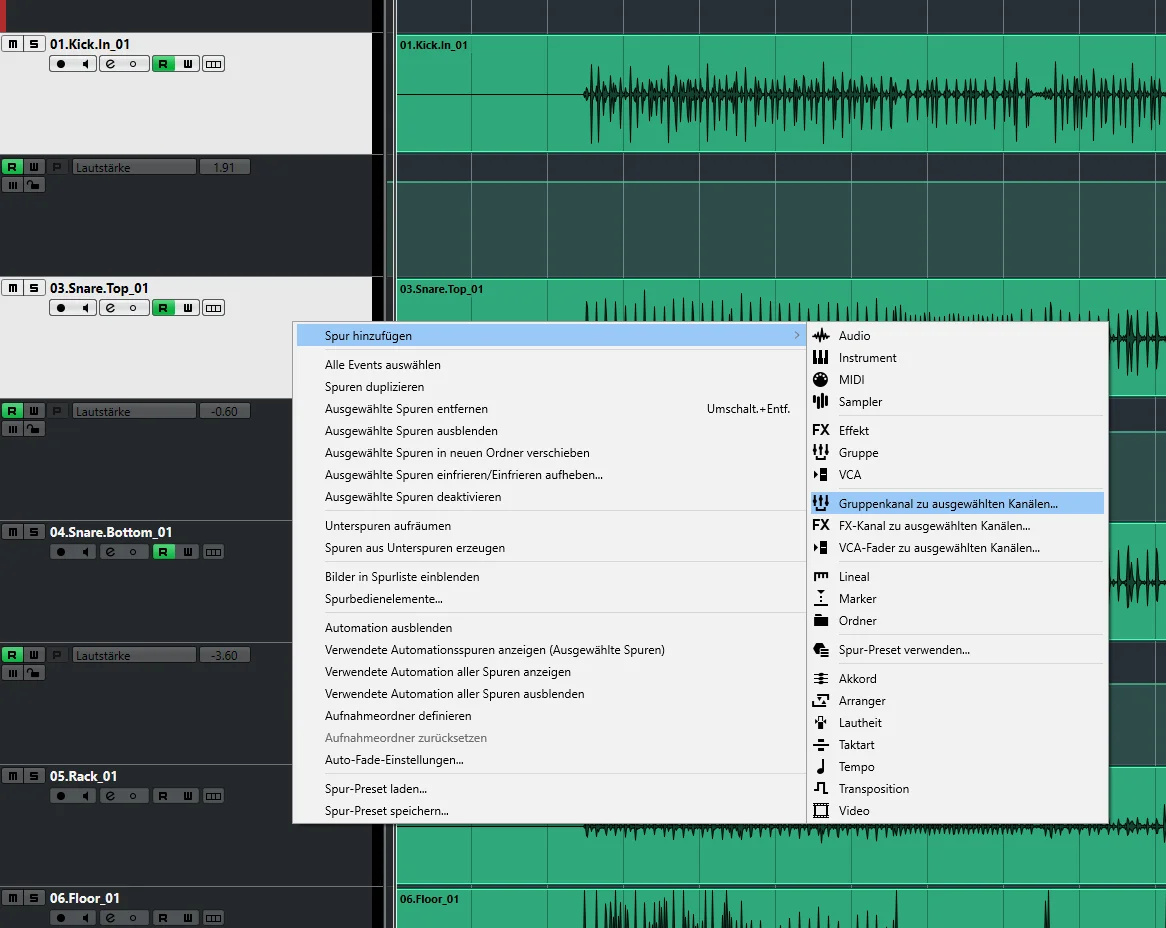Toggle read automation on 03.Snare.Top_01 track
Screen dimensions: 1166x928
163,308
